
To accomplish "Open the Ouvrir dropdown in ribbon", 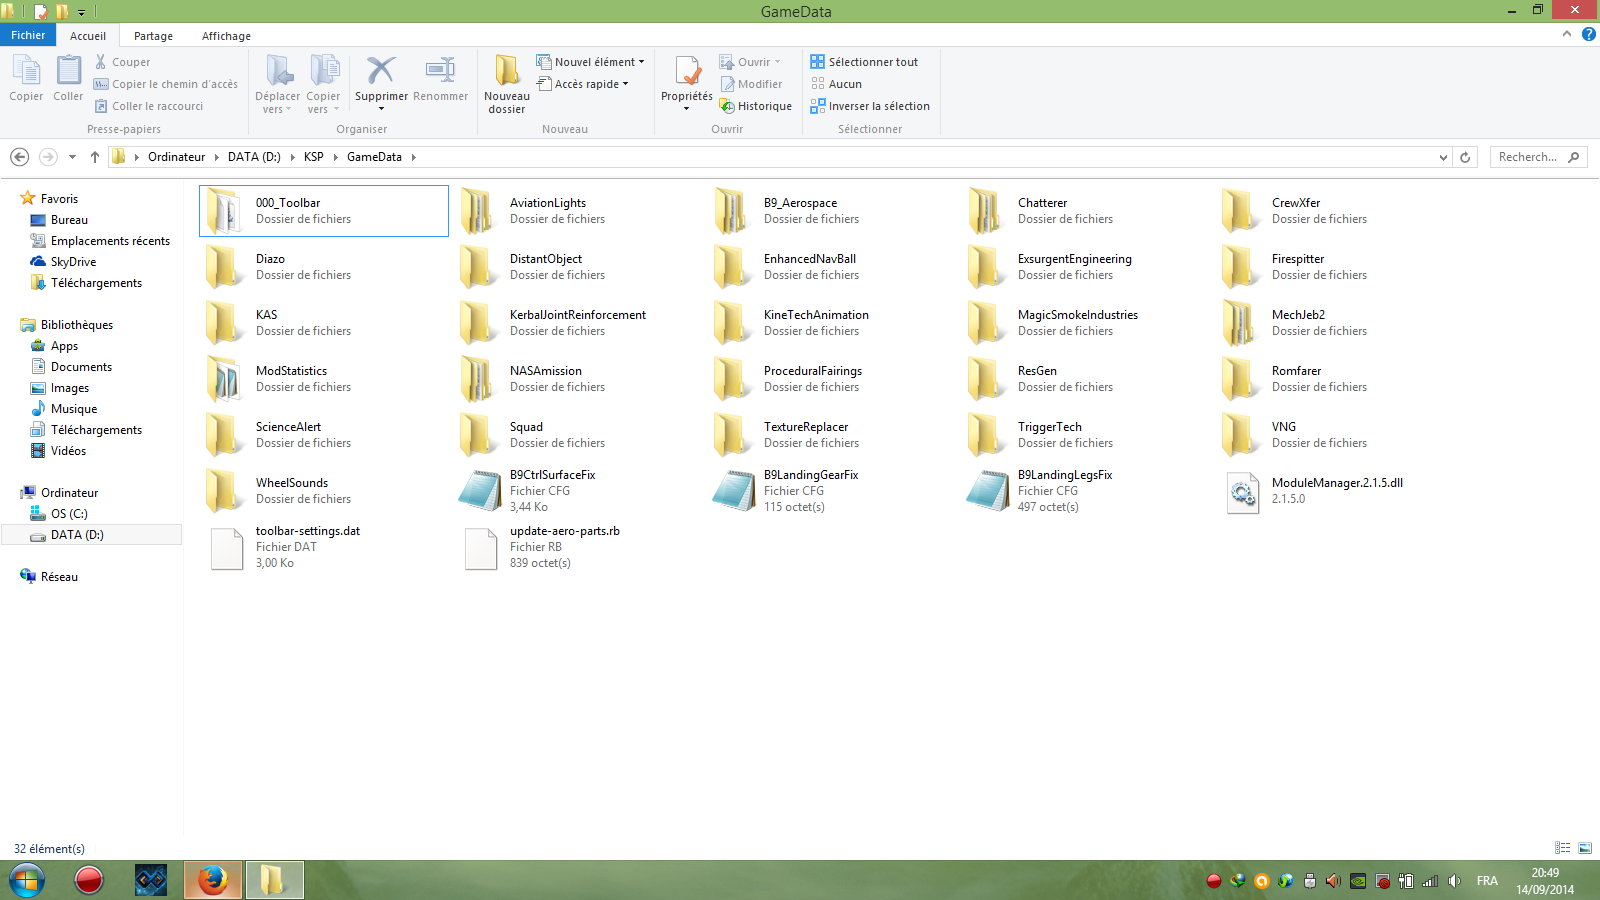I will tap(750, 62).
